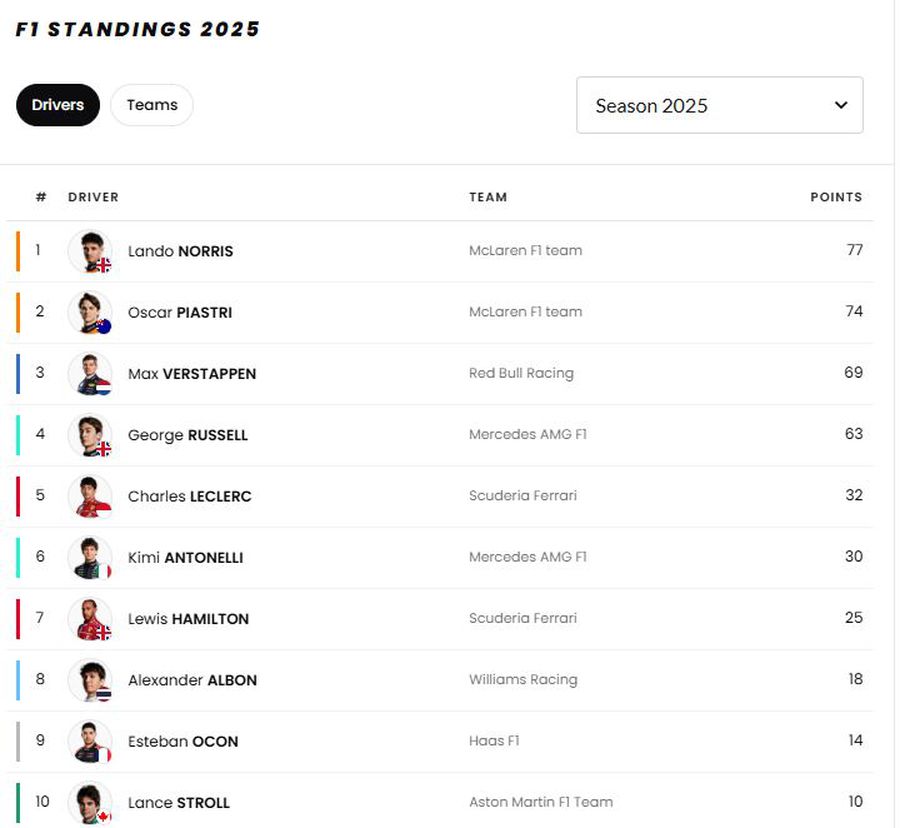Click the POINTS column header
The width and height of the screenshot is (900, 828).
coord(836,197)
